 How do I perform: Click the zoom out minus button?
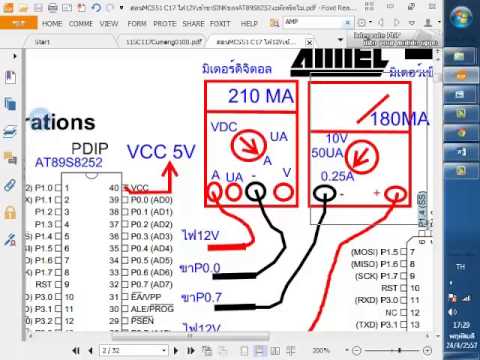point(357,351)
